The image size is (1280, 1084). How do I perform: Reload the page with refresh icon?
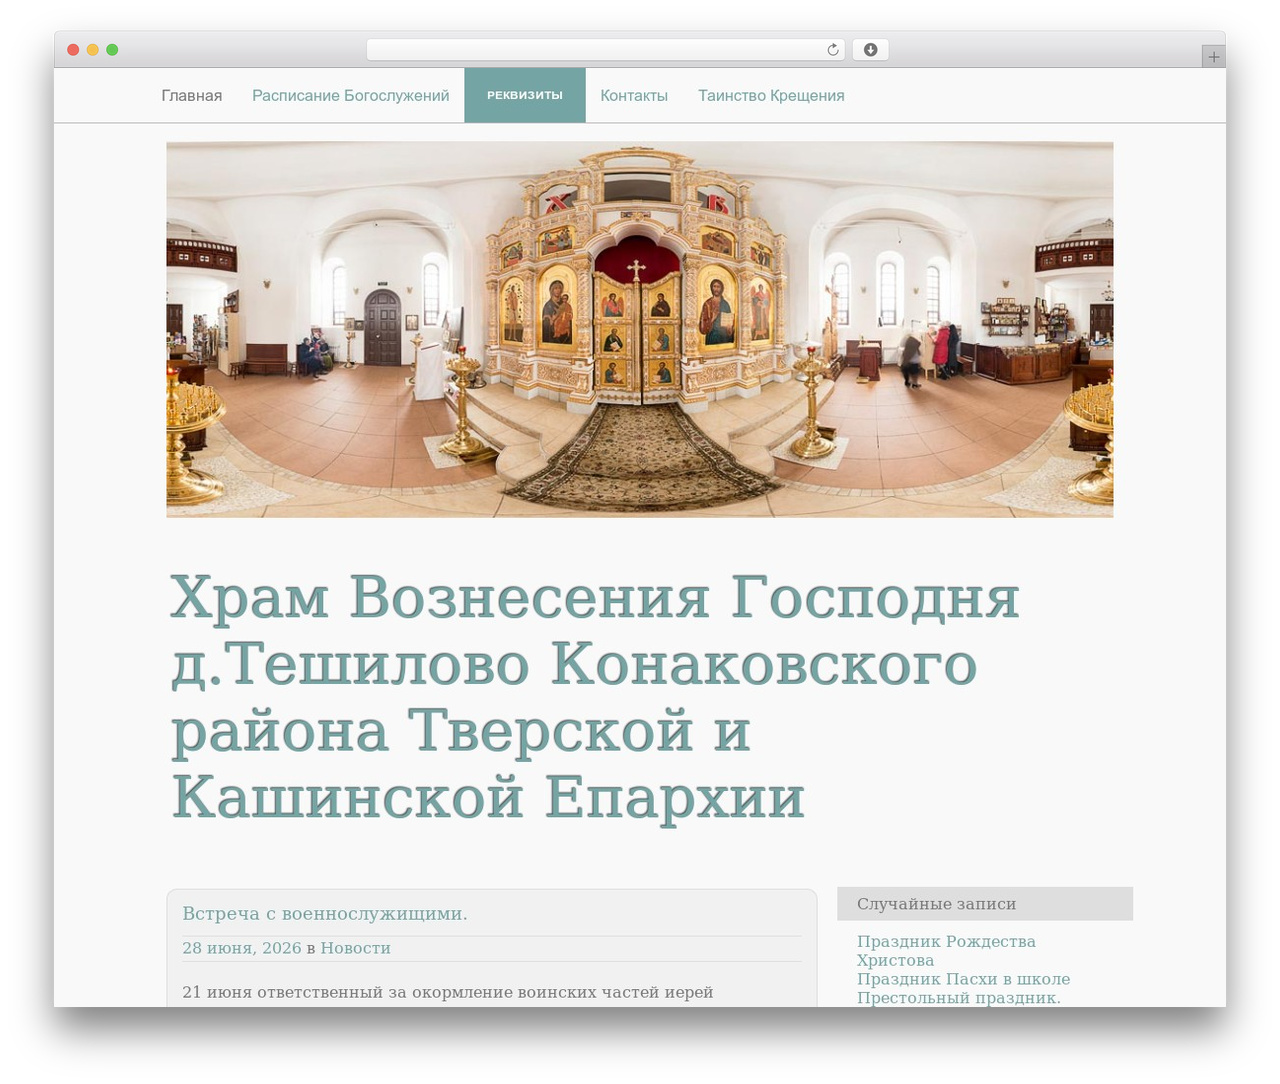coord(832,50)
